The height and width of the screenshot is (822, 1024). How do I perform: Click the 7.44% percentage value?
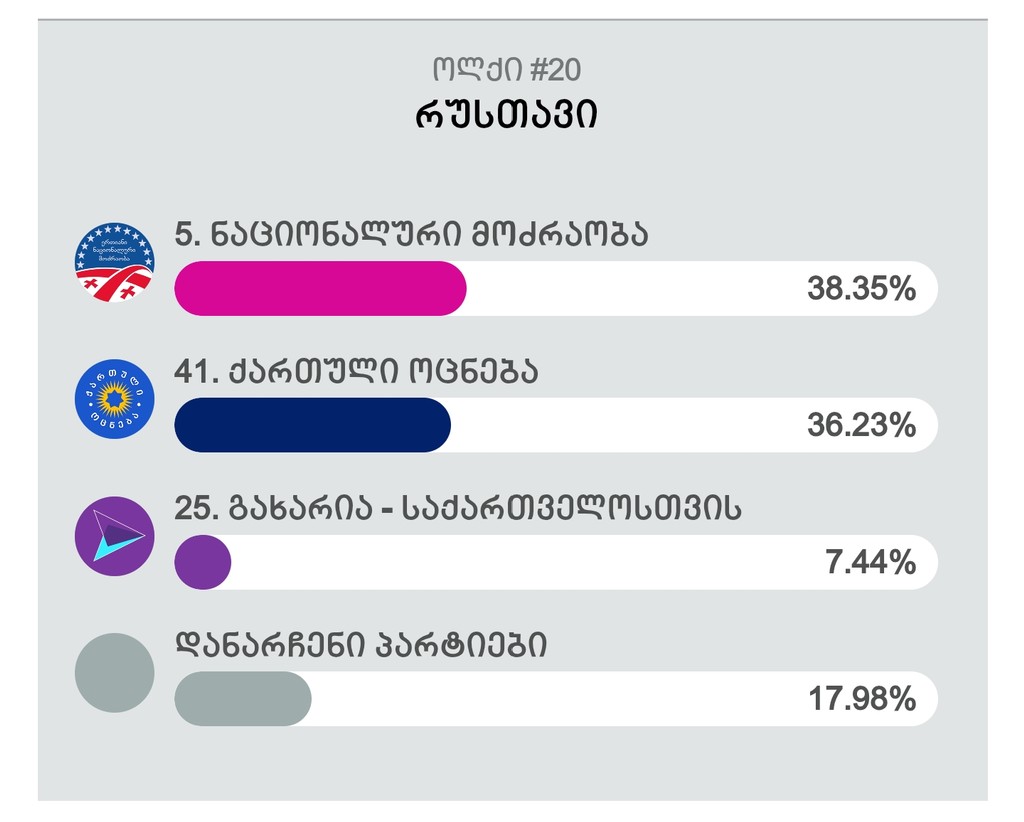click(871, 562)
